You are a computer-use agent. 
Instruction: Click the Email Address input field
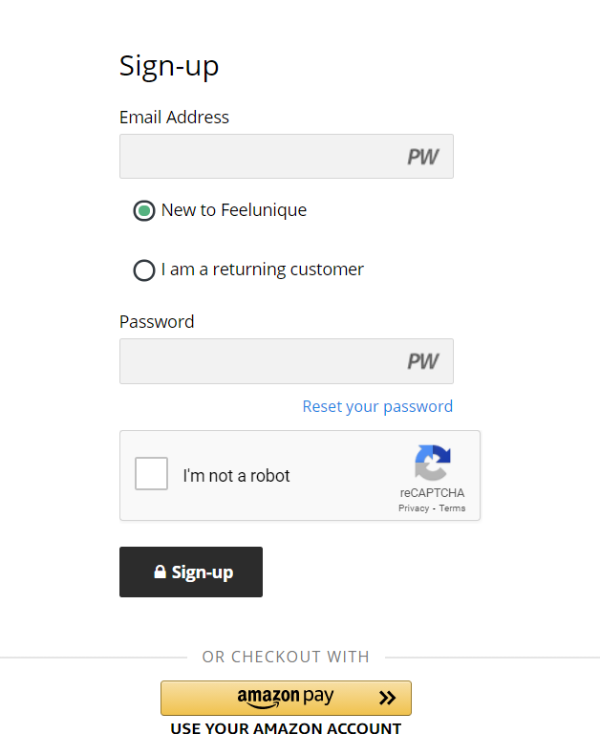click(260, 157)
